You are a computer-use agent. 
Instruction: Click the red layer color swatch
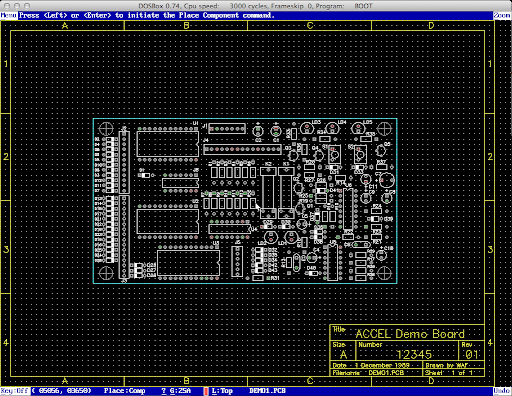(x=206, y=391)
